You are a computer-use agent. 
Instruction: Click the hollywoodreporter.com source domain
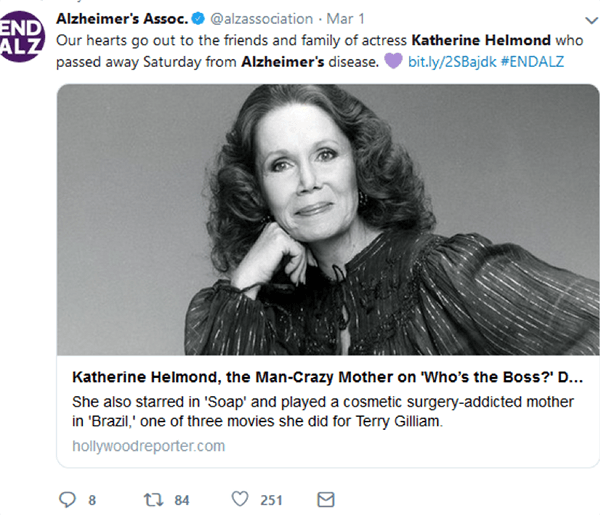pos(148,445)
